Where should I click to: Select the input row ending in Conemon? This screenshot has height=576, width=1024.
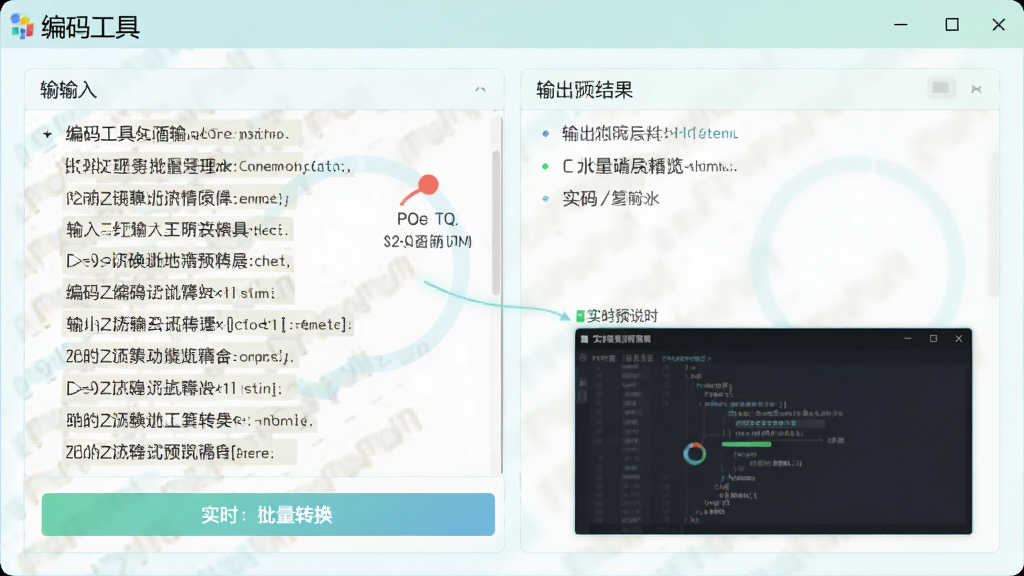pos(208,166)
